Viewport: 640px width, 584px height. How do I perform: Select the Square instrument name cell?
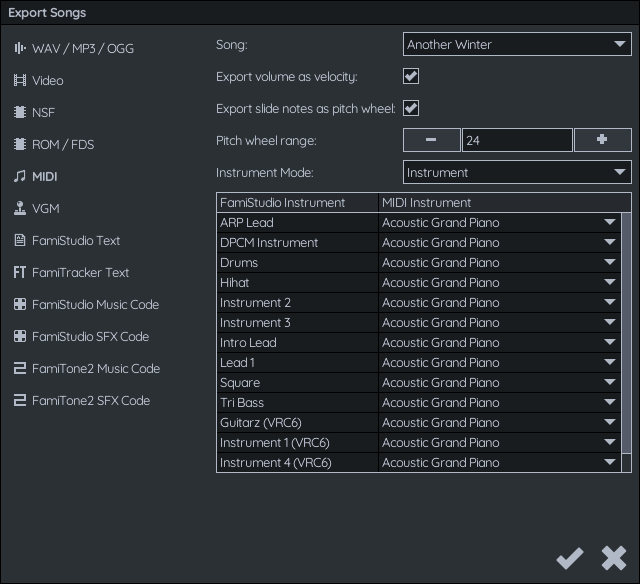[297, 382]
